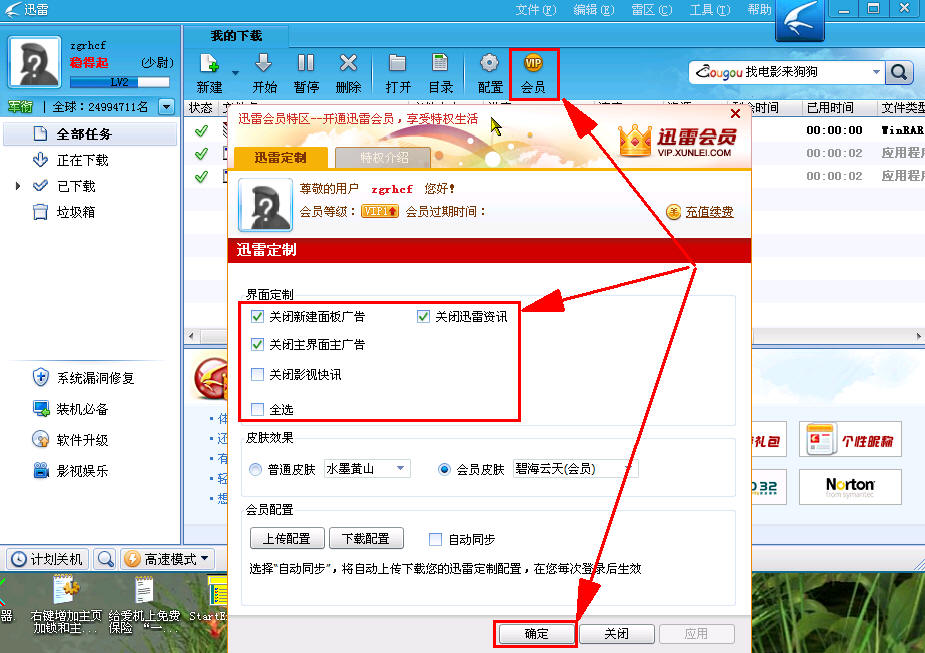Open desktop shortcut 右键增加主页加锁和主

coord(66,604)
